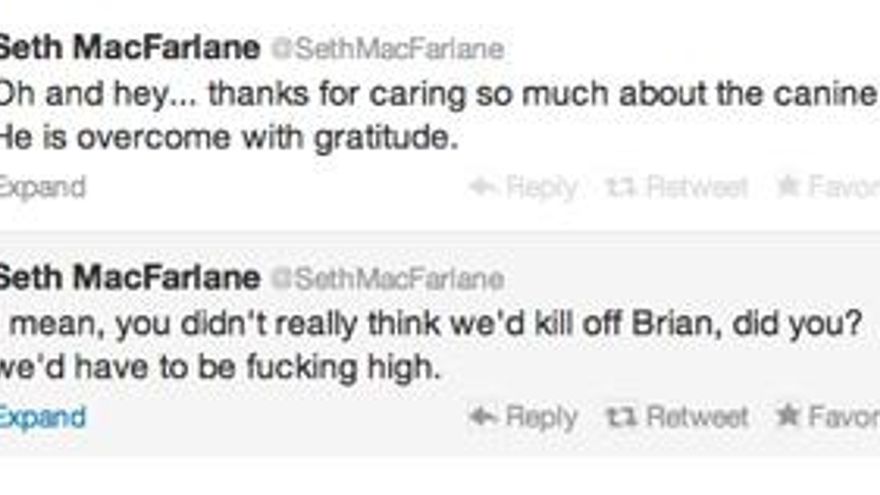
Task: Open Seth MacFarlane's name on the first tweet
Action: point(128,48)
